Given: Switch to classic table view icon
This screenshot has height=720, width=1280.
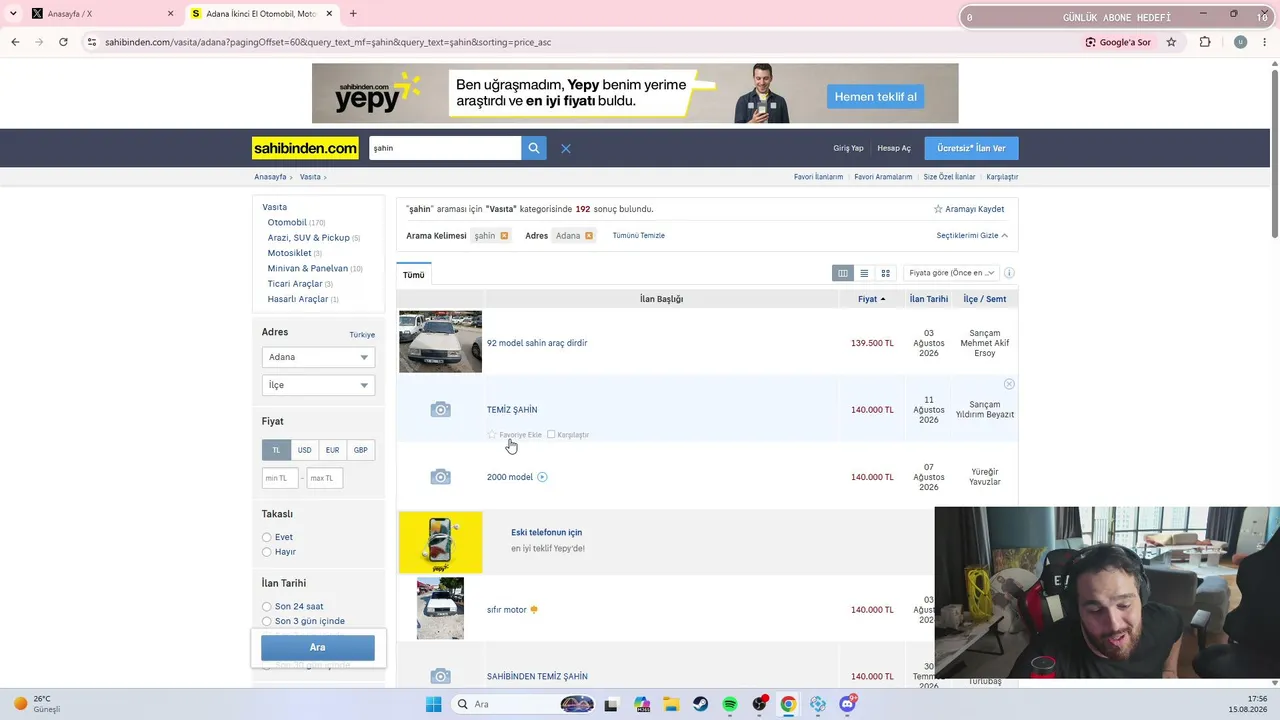Looking at the screenshot, I should [x=843, y=273].
